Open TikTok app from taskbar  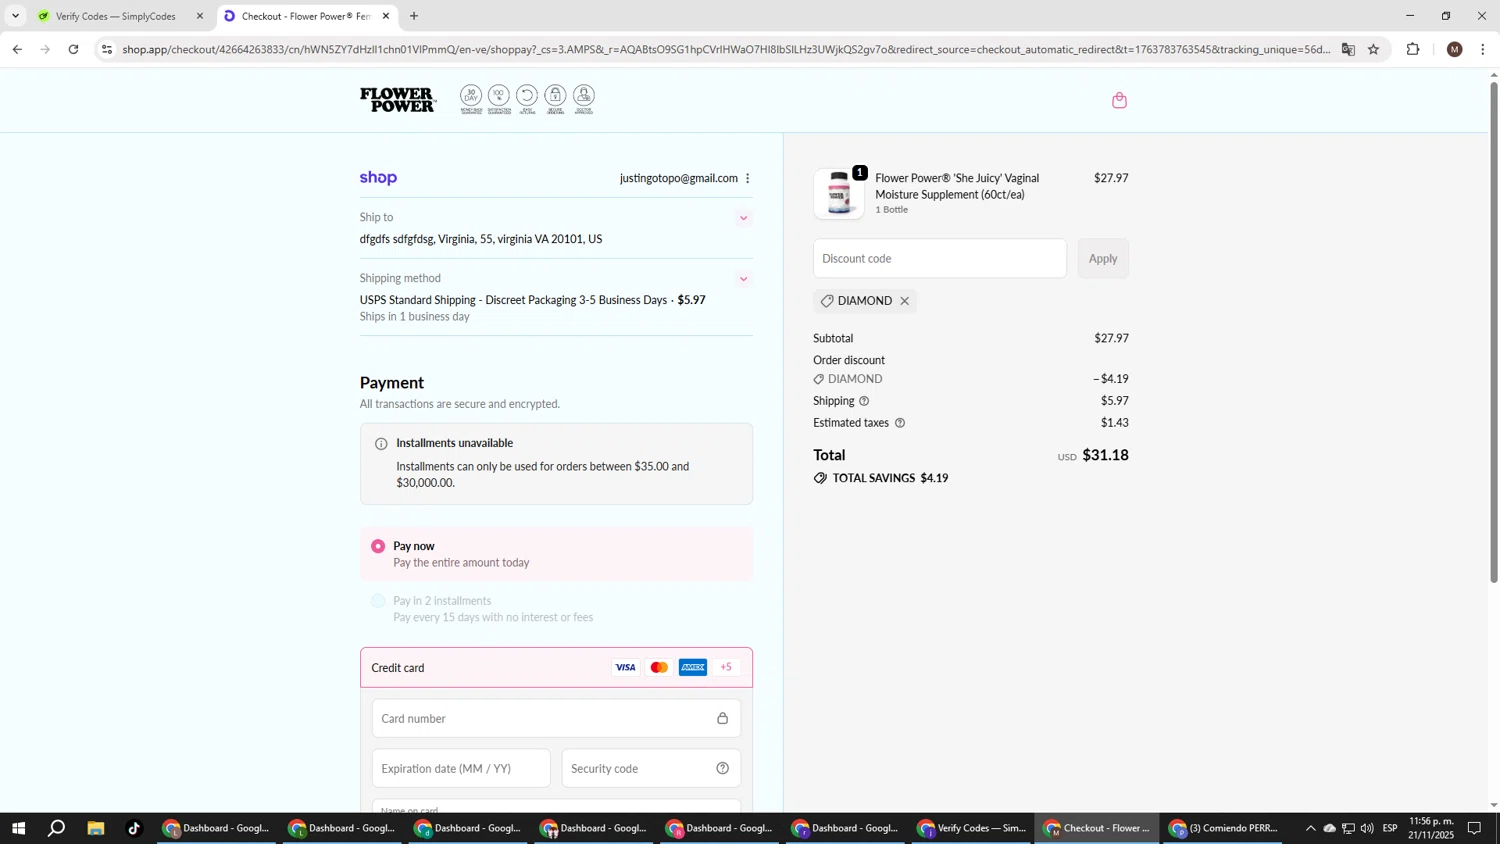coord(134,828)
